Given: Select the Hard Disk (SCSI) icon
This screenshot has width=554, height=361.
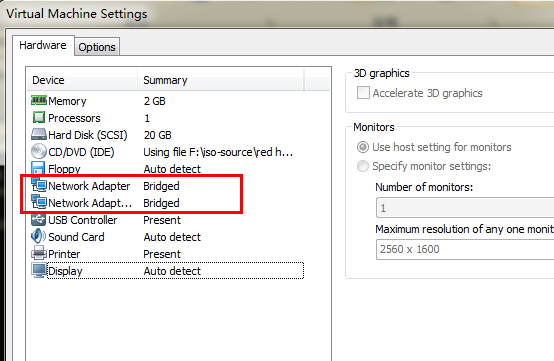Looking at the screenshot, I should [x=39, y=135].
